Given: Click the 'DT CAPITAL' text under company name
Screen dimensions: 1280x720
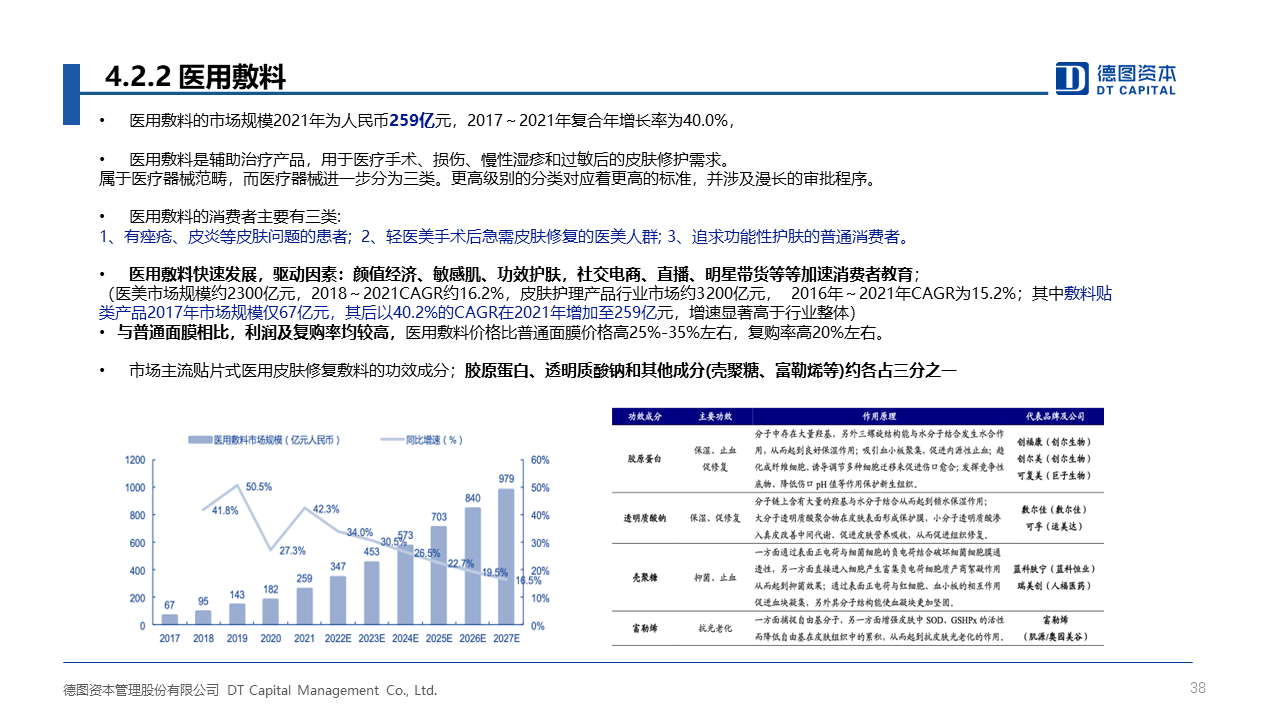Looking at the screenshot, I should (1137, 91).
